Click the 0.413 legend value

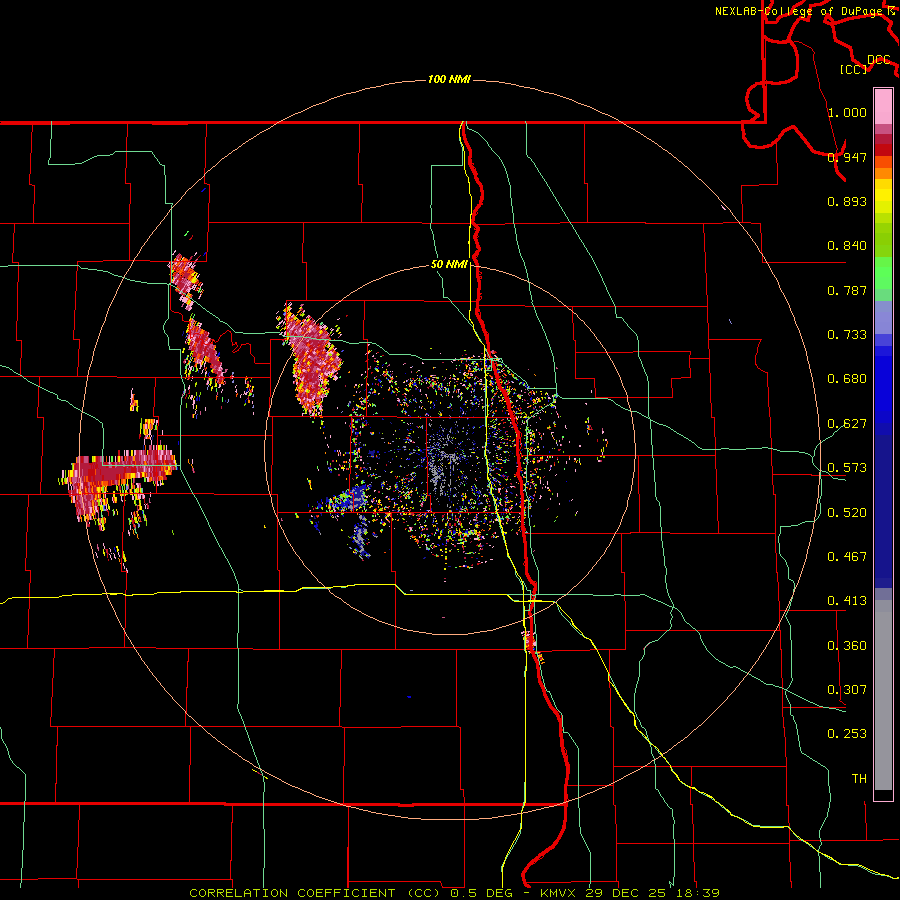click(x=847, y=601)
